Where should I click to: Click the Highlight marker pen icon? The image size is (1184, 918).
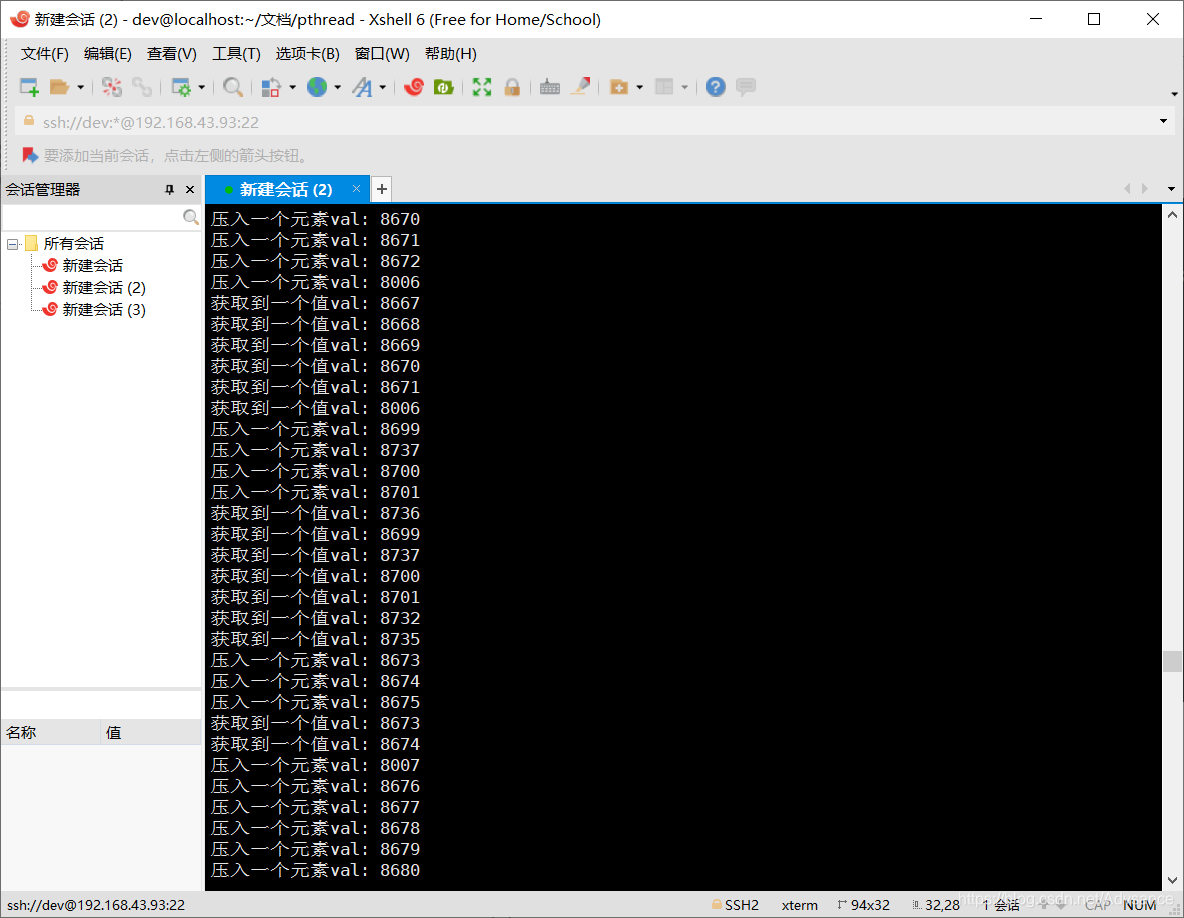click(x=580, y=87)
